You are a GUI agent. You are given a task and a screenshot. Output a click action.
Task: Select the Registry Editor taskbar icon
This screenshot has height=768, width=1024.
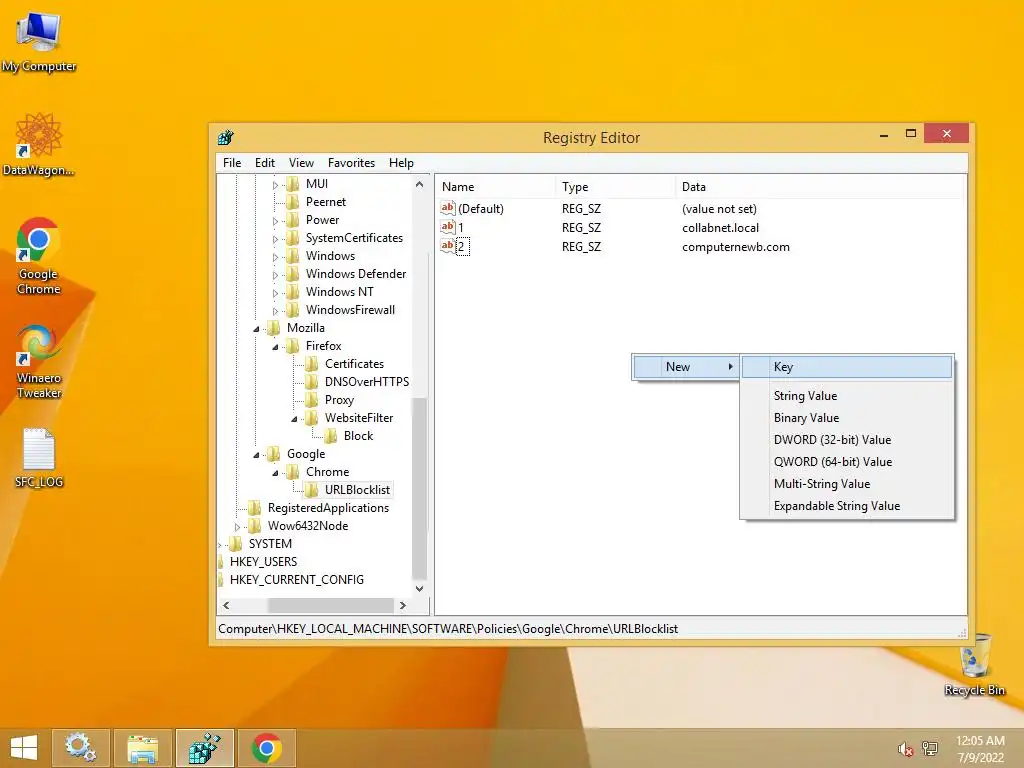pyautogui.click(x=204, y=748)
